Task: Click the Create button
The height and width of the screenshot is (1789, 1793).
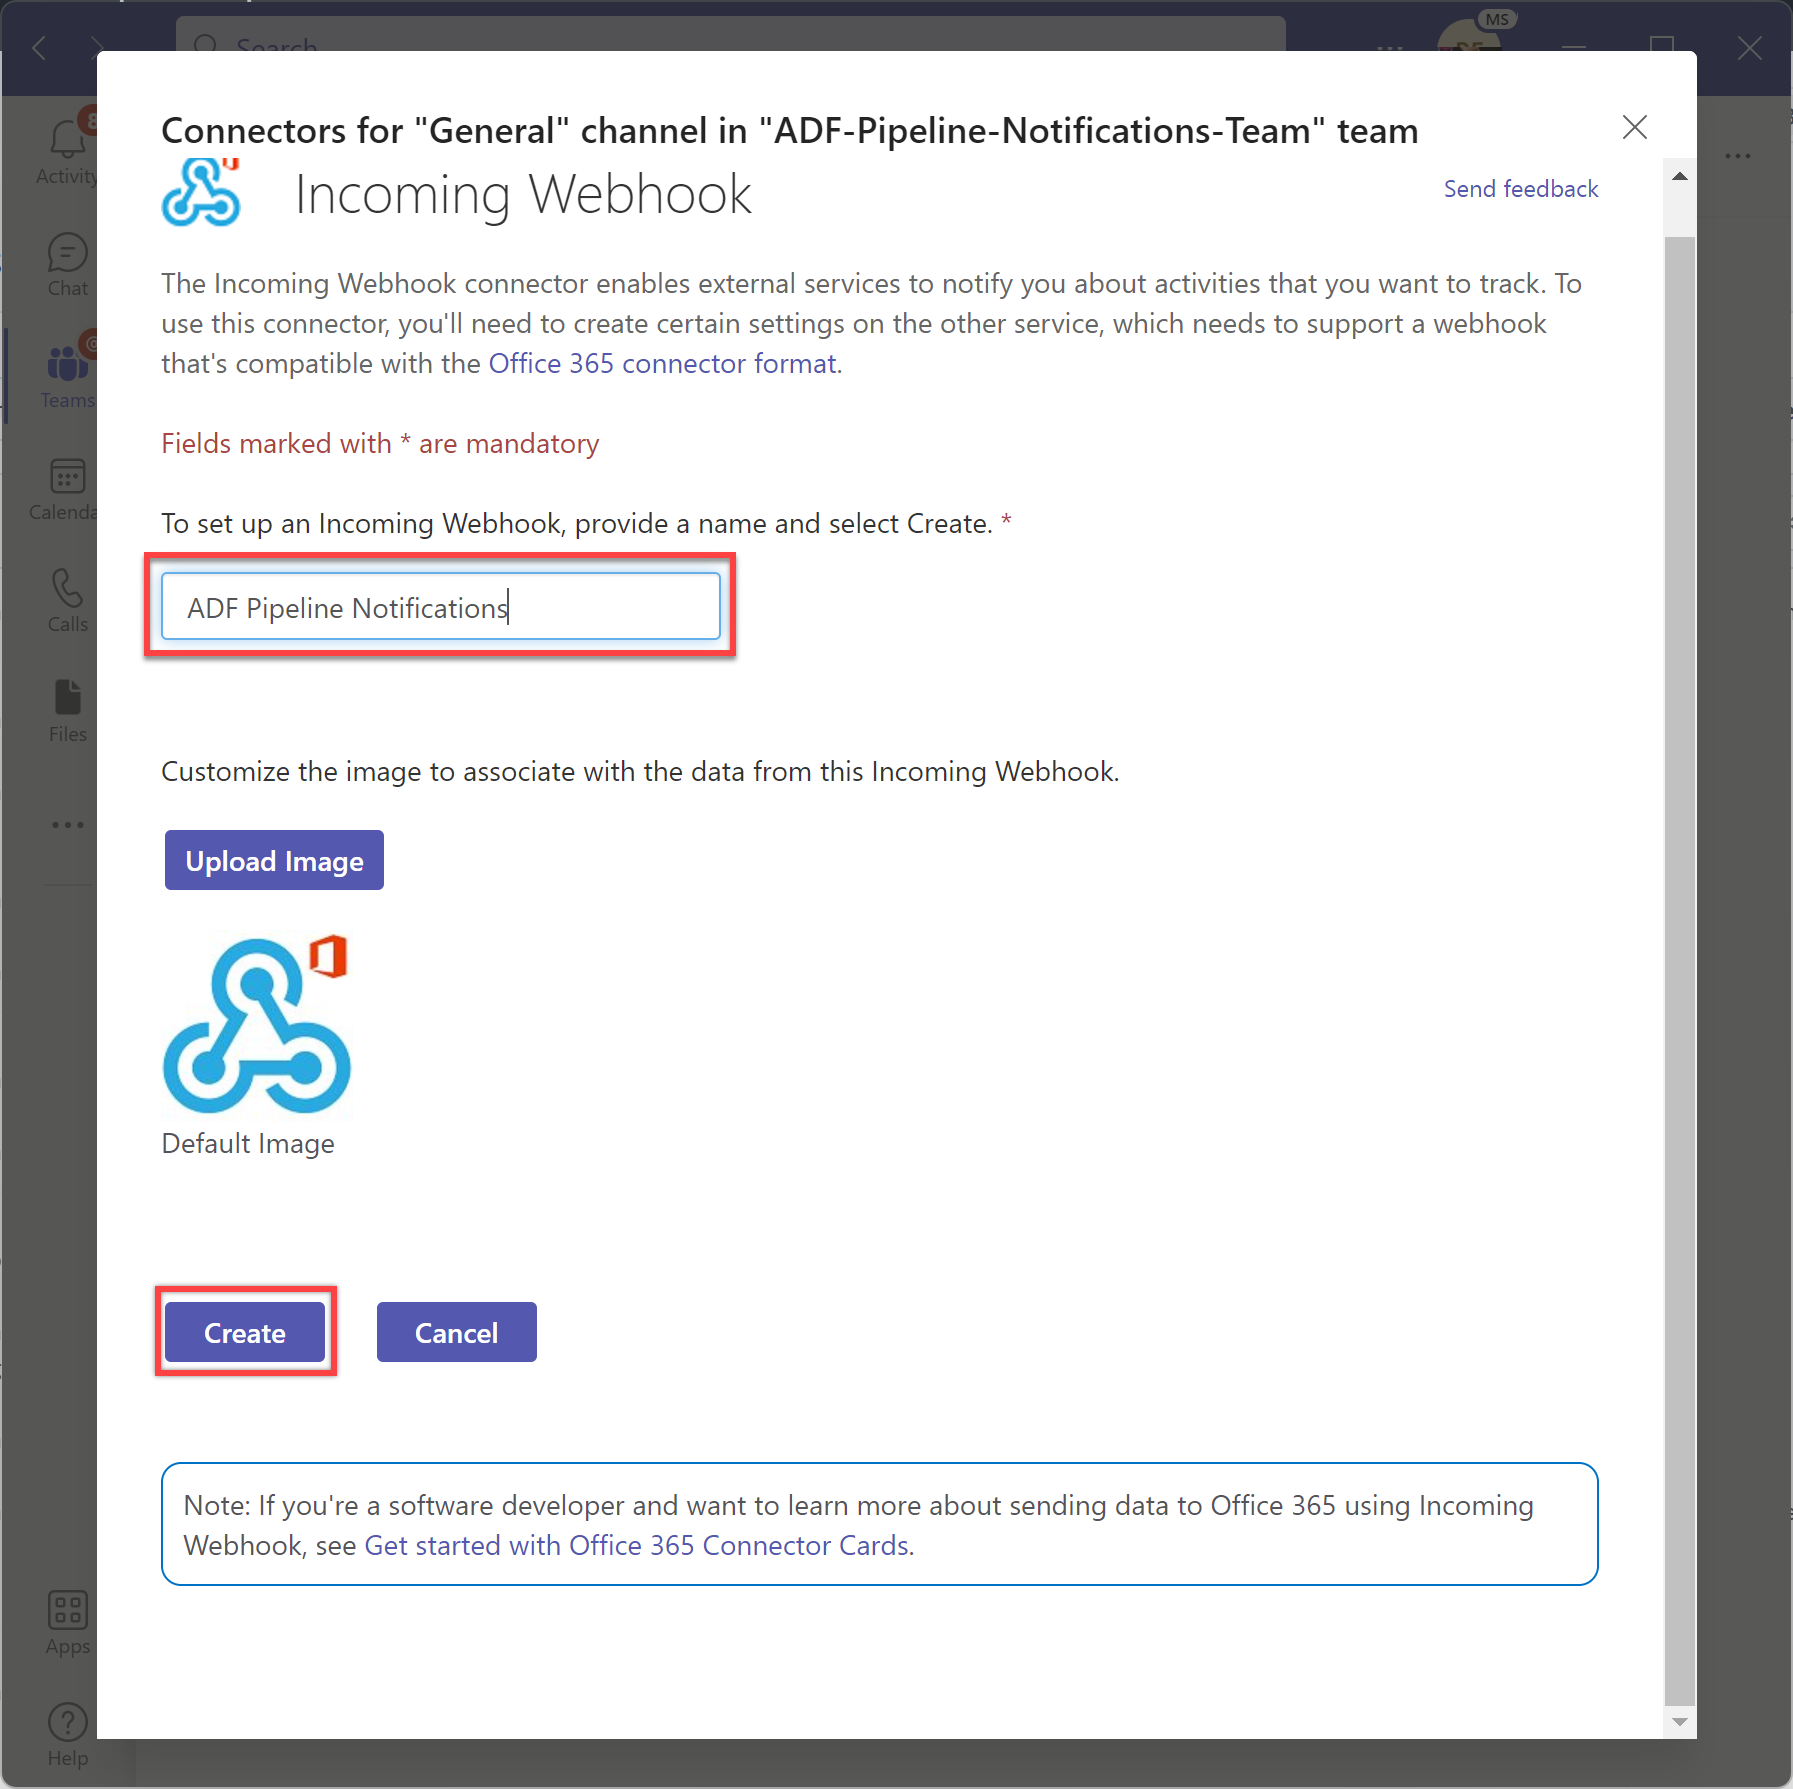Action: click(x=245, y=1332)
